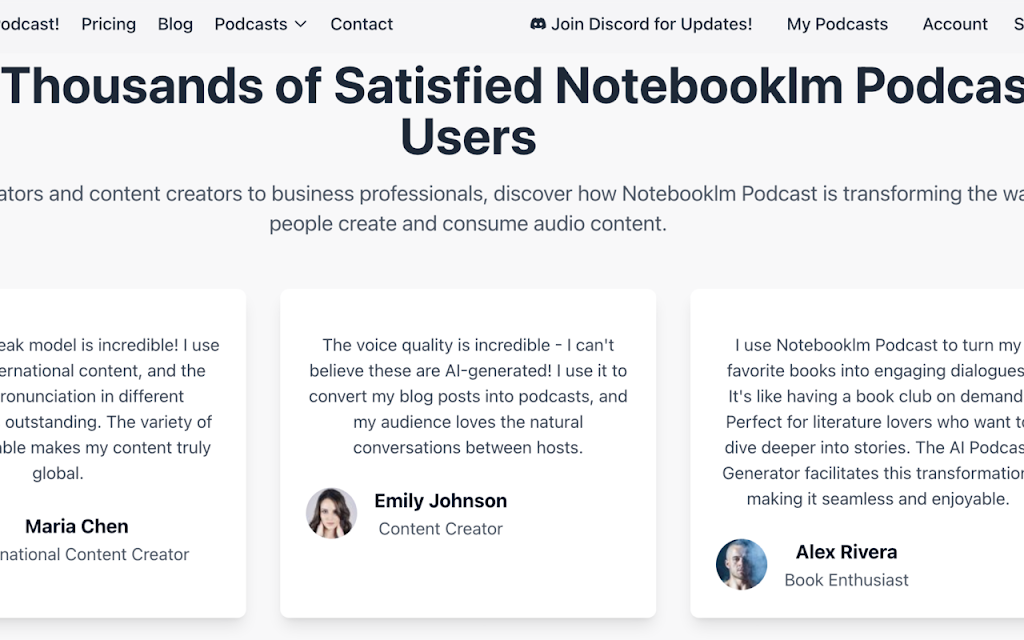Screen dimensions: 1024x640
Task: Expand the Podcasts dropdown menu
Action: pyautogui.click(x=260, y=24)
